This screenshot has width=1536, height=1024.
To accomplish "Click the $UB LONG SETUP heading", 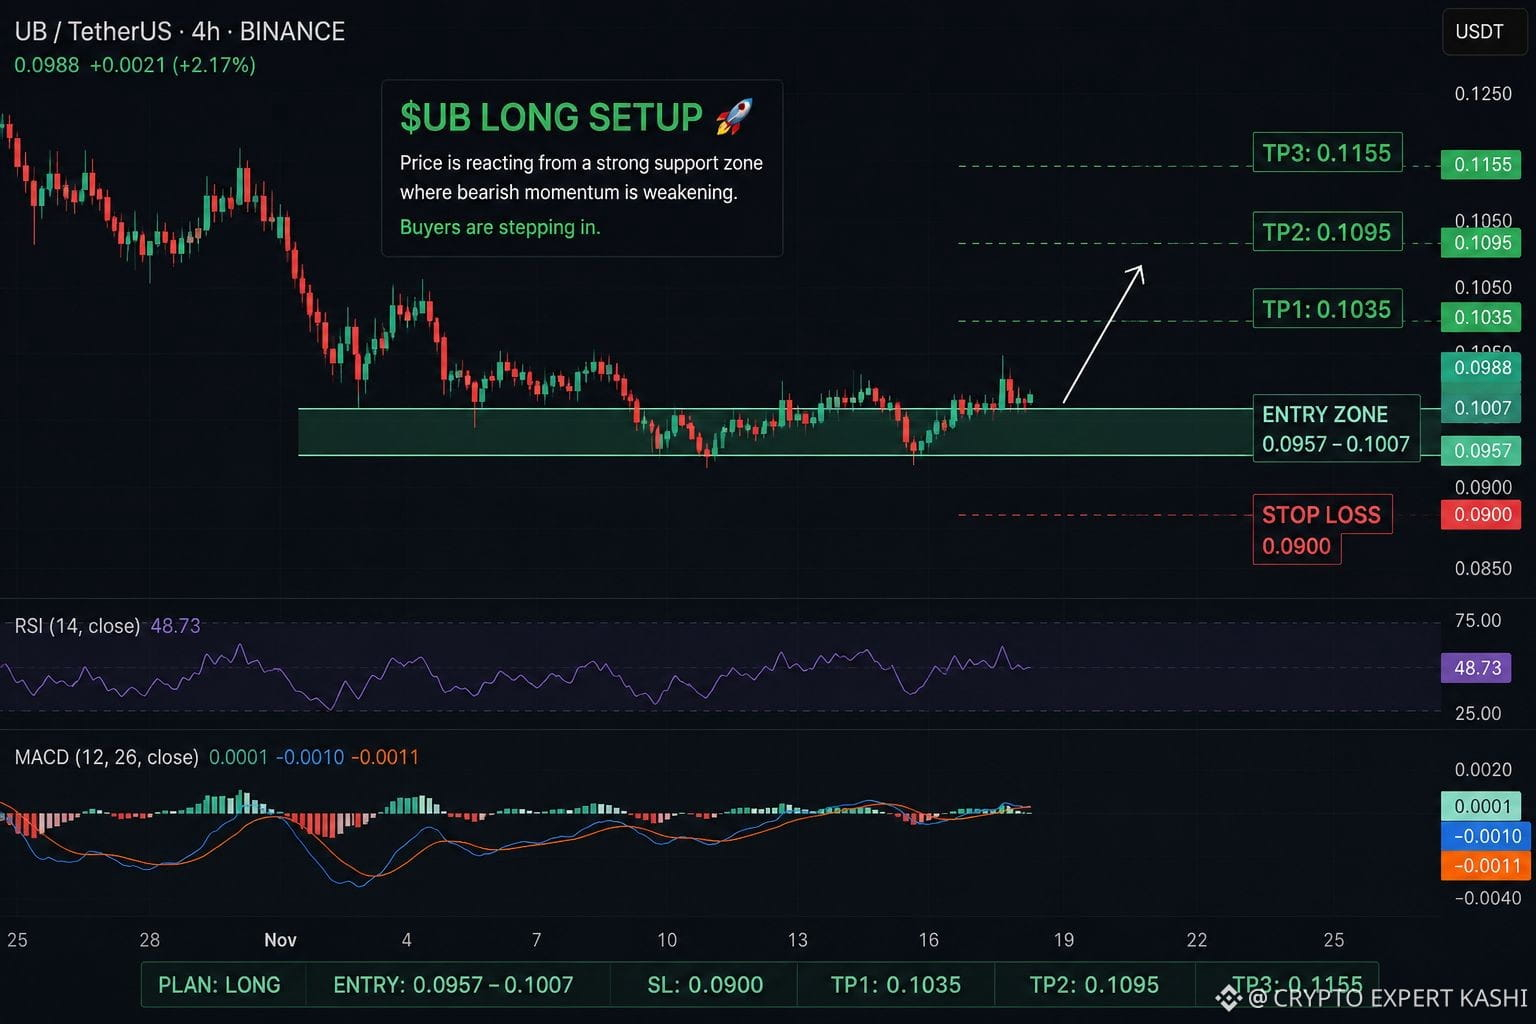I will [x=551, y=118].
